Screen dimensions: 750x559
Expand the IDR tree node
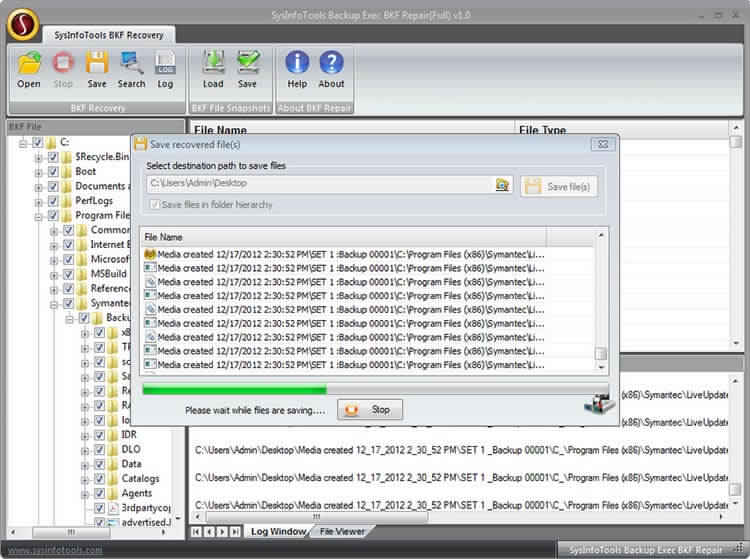pos(85,436)
